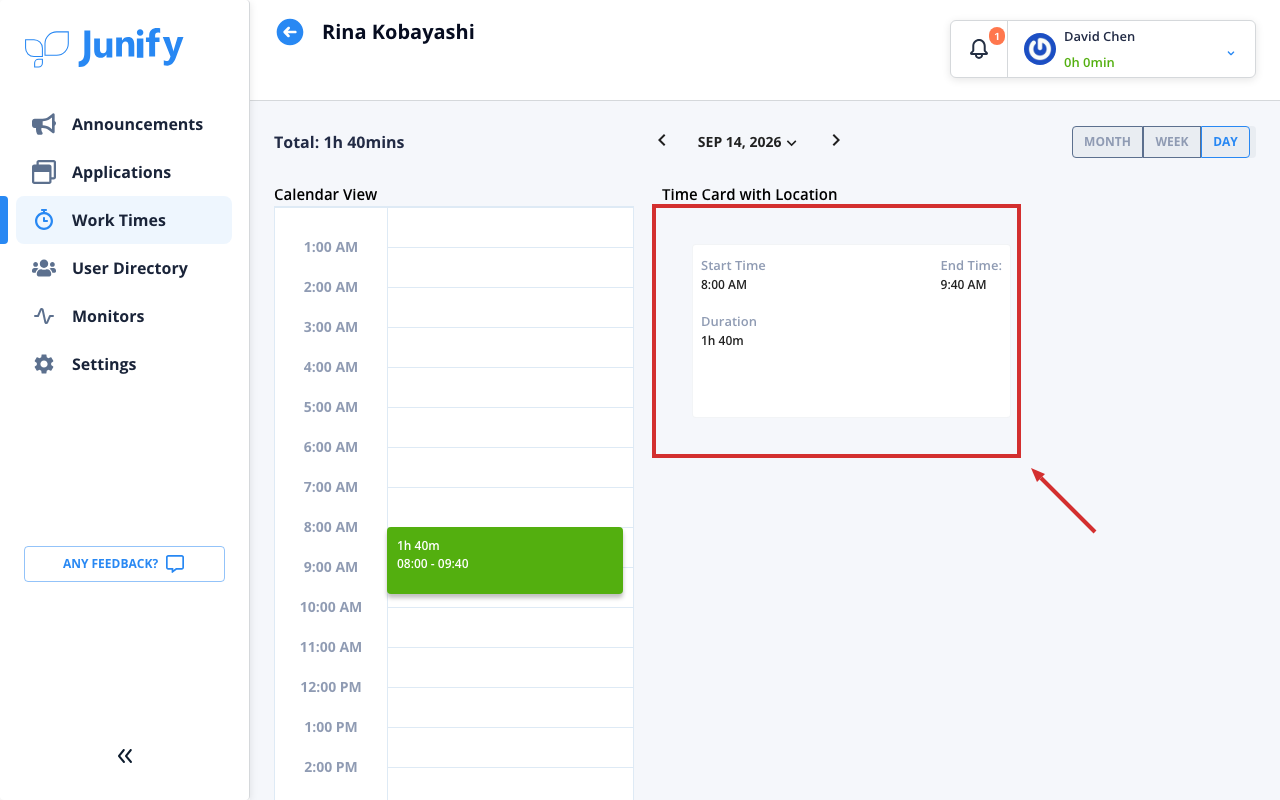This screenshot has width=1280, height=800.
Task: Click the Rina Kobayashi page title
Action: 398,32
